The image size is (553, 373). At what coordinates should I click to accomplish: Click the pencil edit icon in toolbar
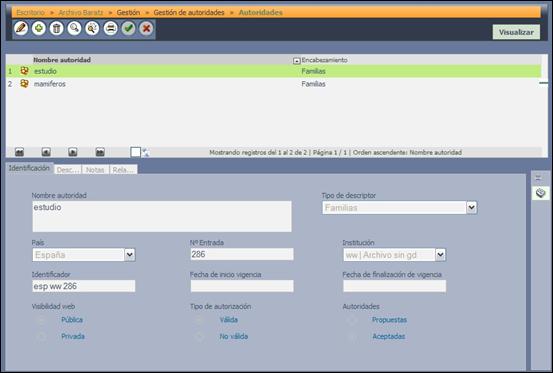point(21,28)
